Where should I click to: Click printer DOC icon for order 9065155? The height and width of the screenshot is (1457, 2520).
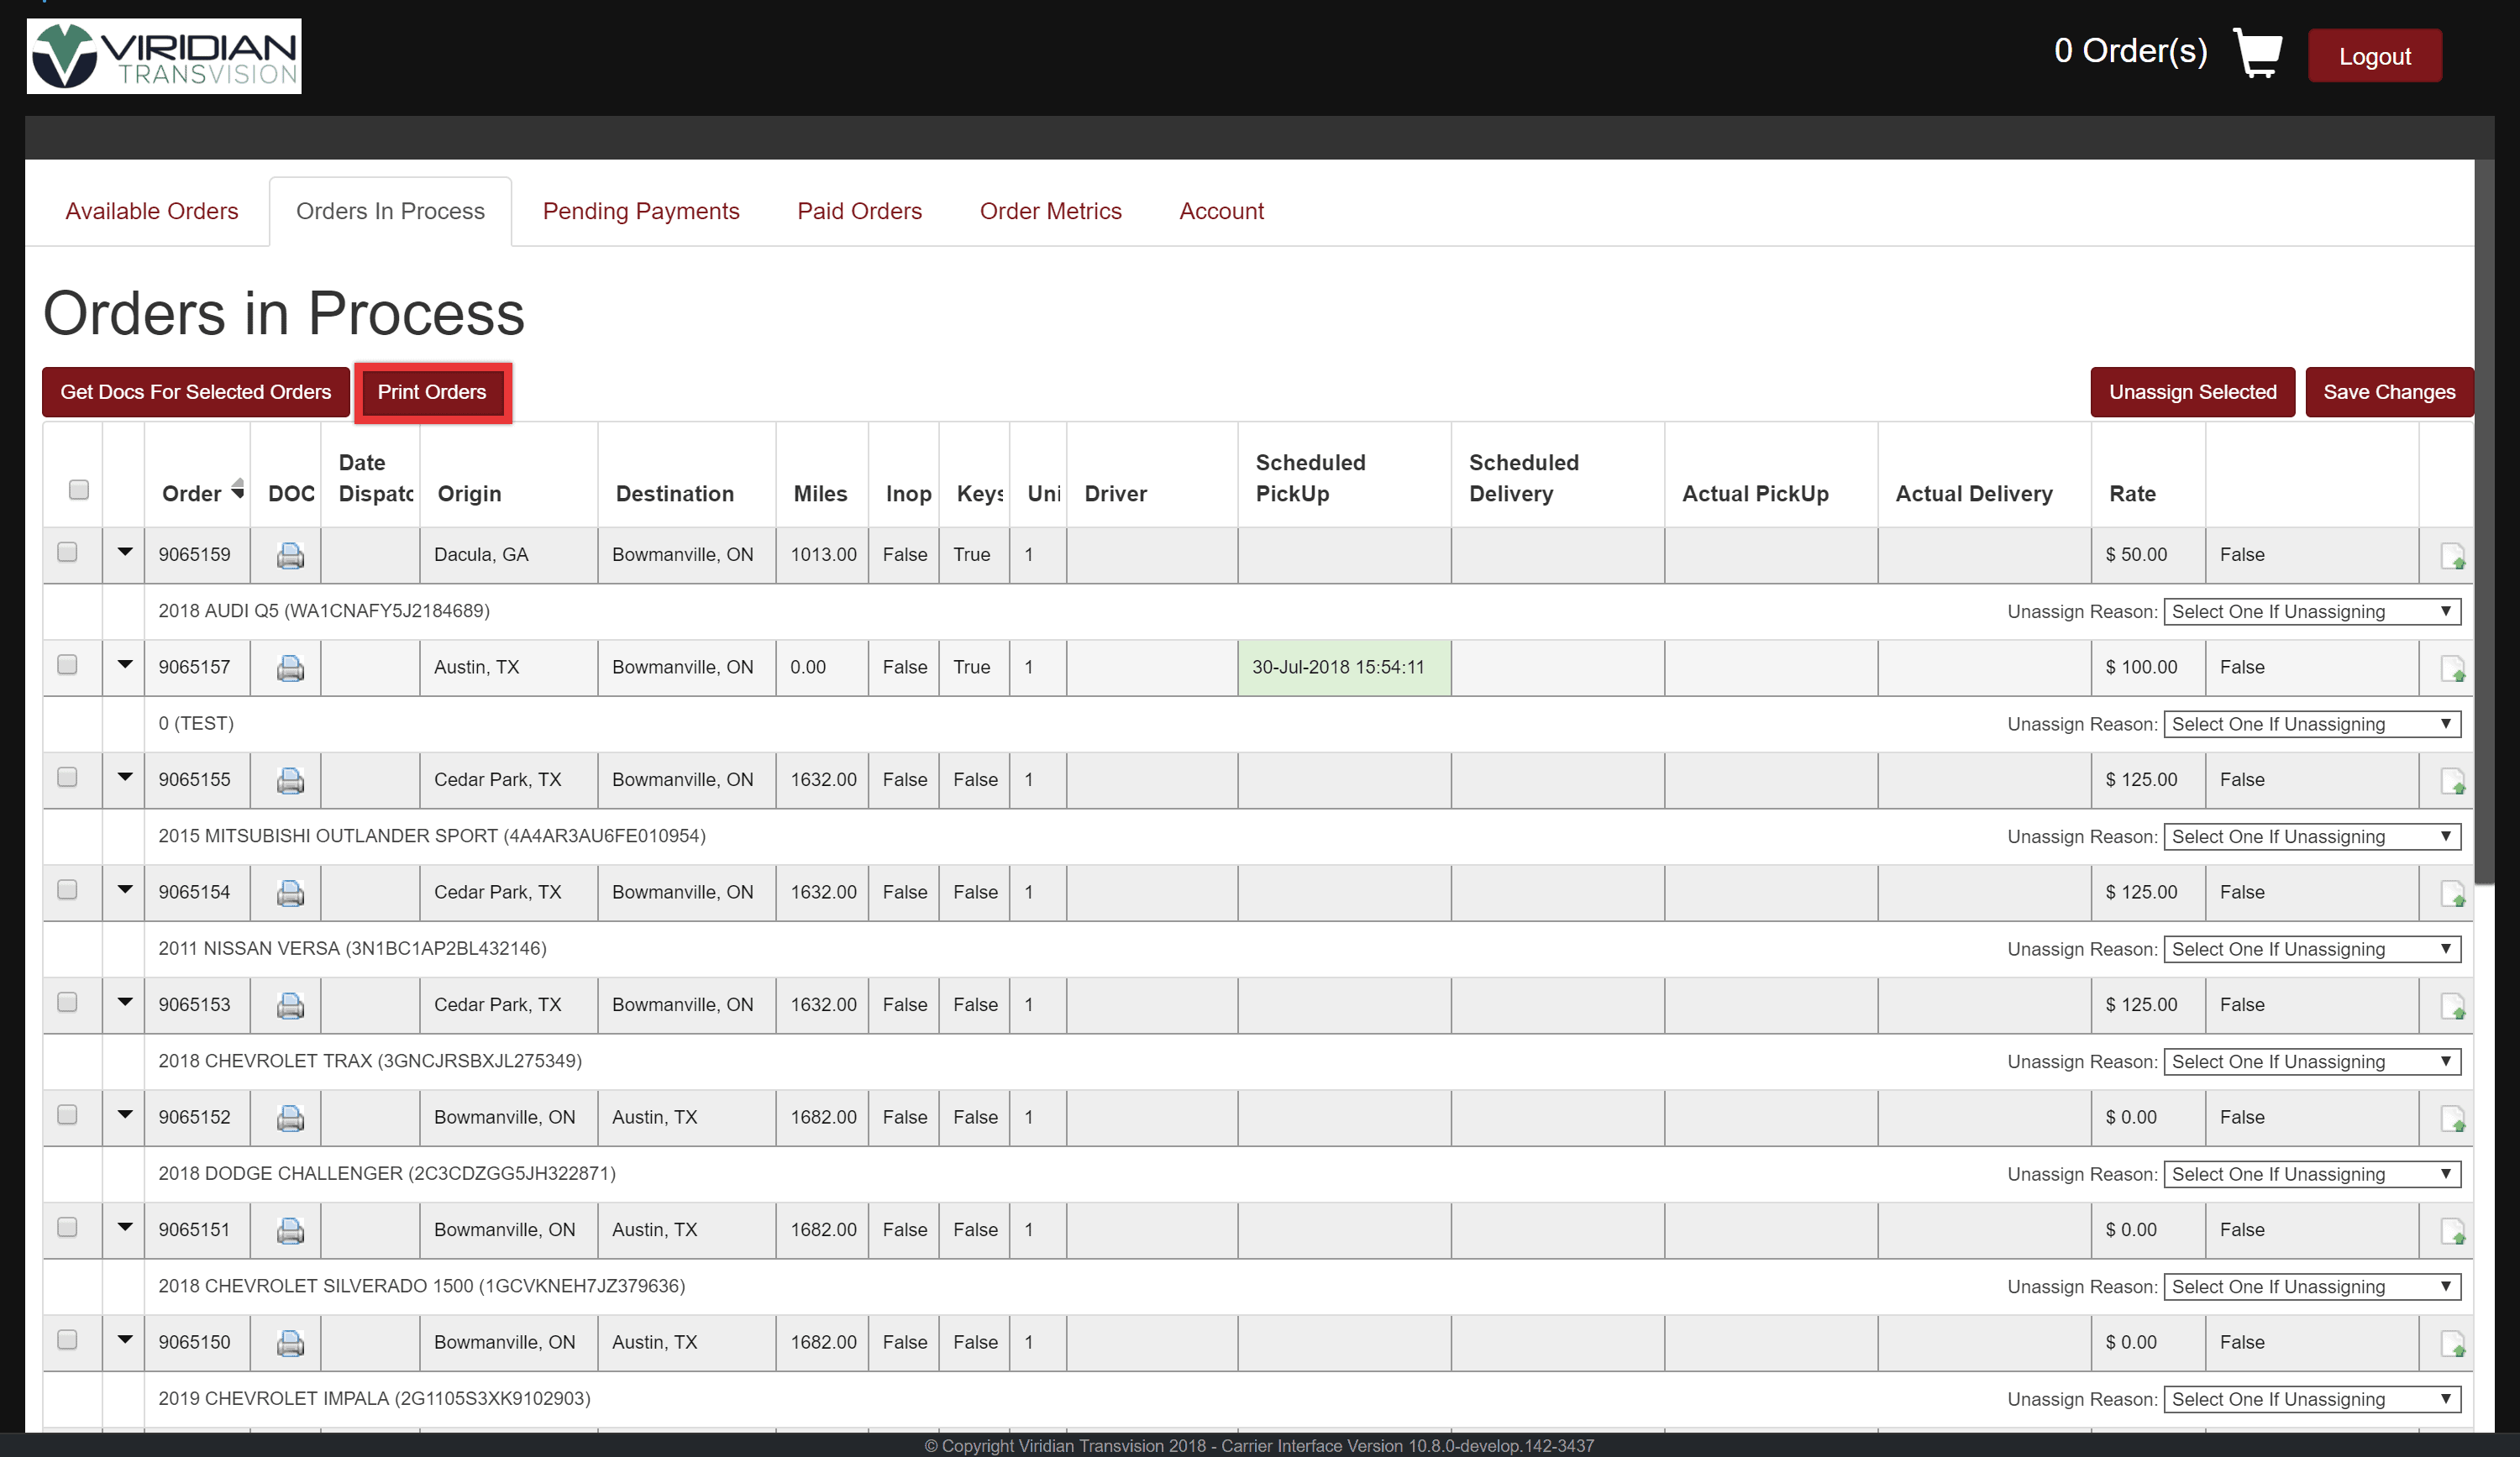[x=290, y=780]
